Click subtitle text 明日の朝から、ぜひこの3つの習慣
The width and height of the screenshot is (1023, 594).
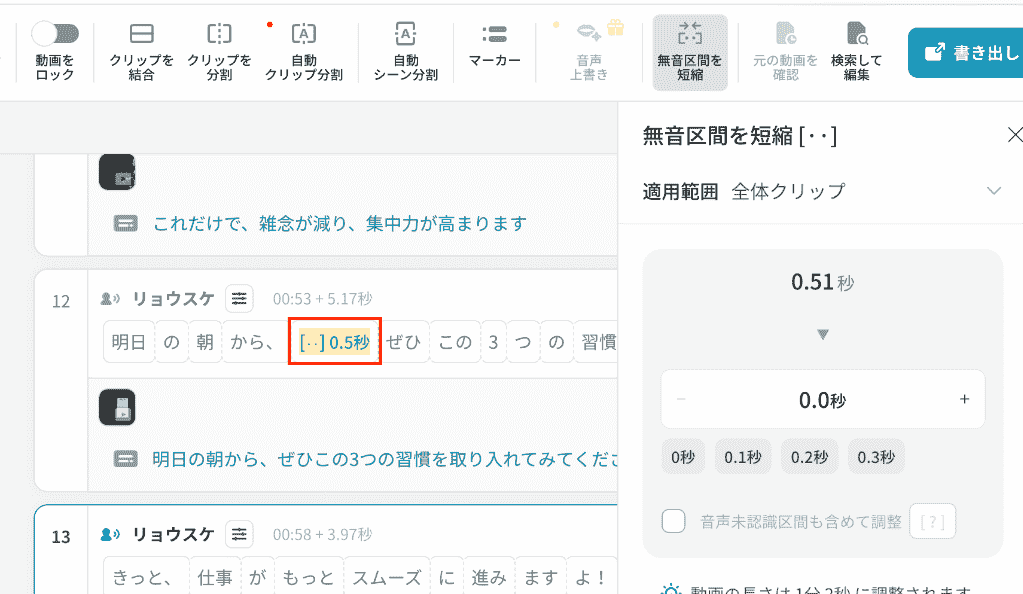pos(385,460)
